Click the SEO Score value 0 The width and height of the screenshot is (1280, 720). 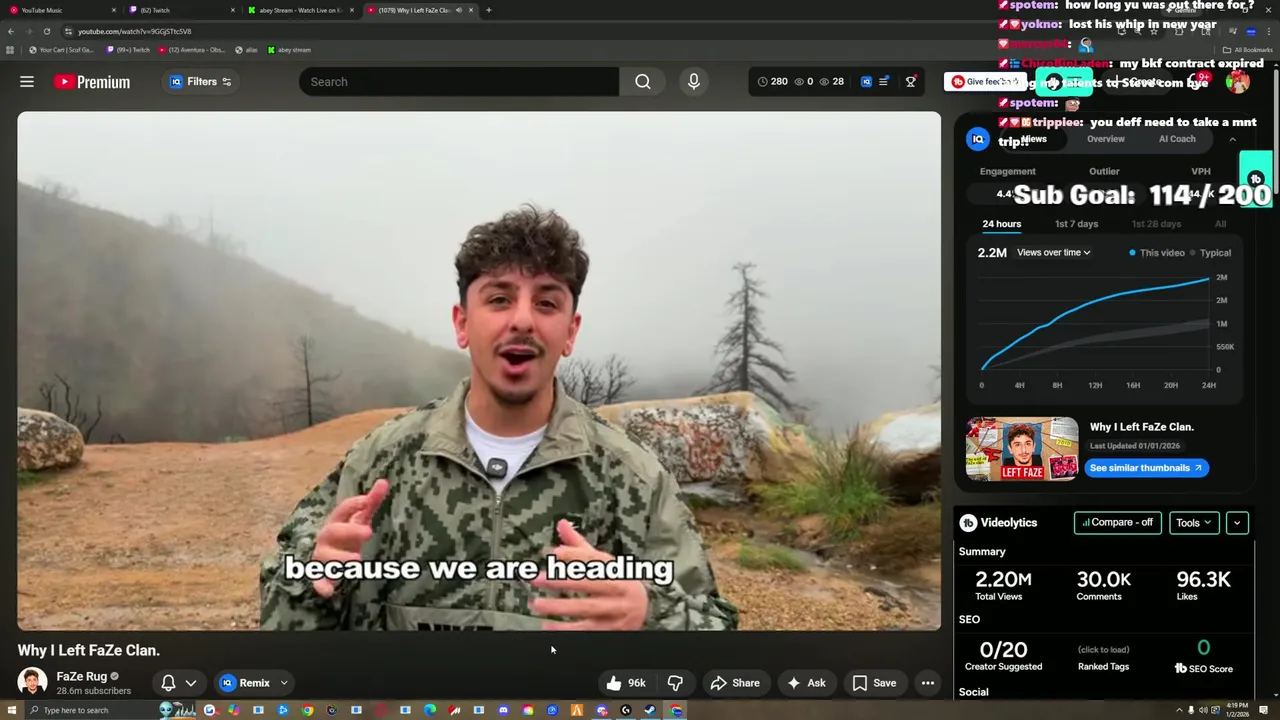1204,648
